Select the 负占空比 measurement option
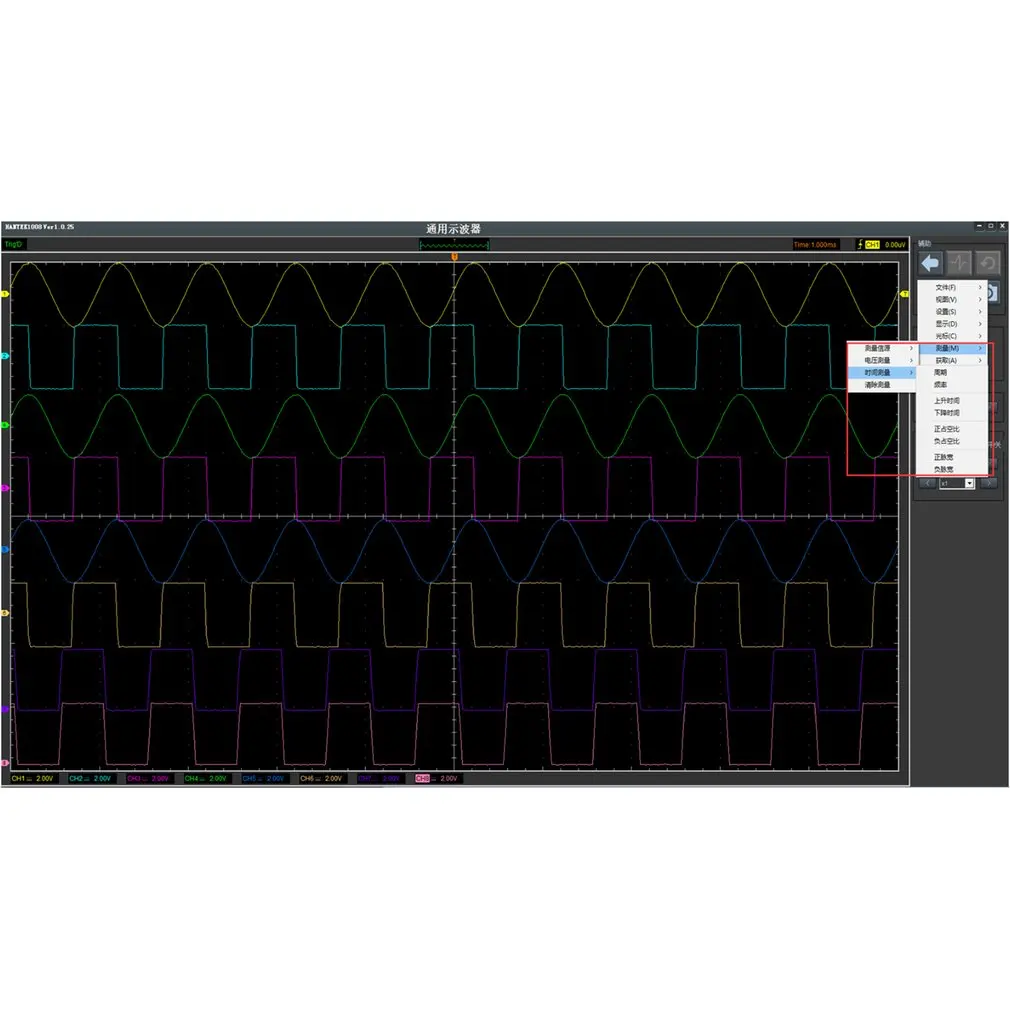 point(952,441)
